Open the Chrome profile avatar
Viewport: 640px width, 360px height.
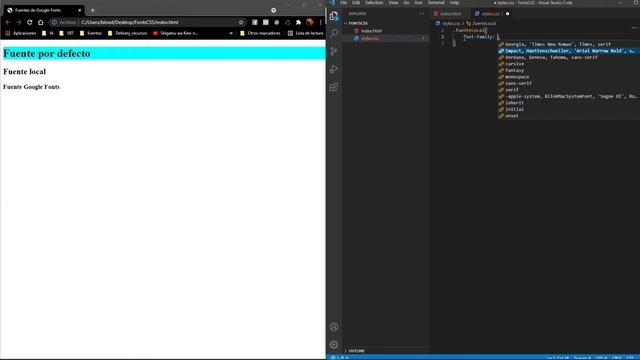[x=310, y=22]
